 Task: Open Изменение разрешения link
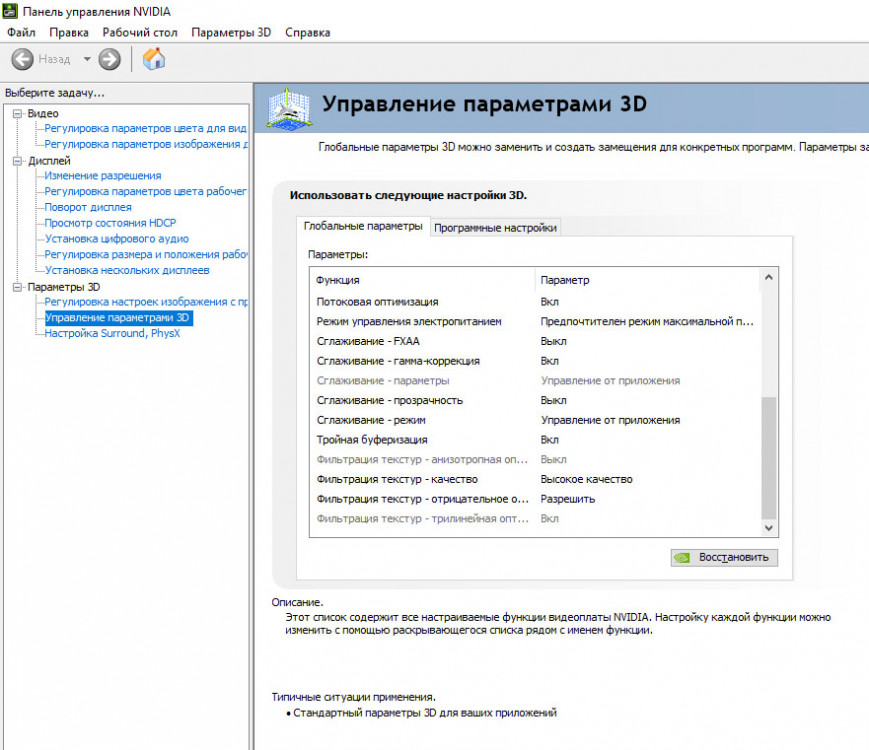pos(103,176)
